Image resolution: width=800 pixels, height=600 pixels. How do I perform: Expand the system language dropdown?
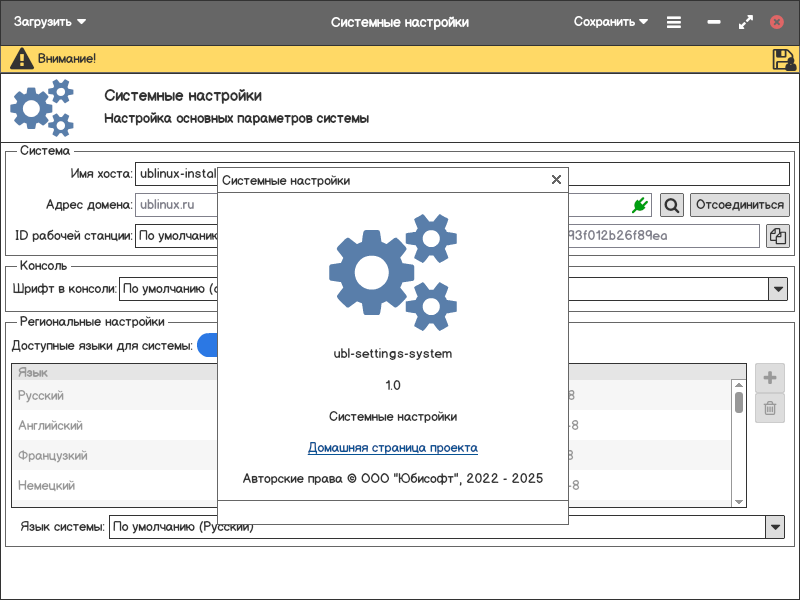pos(775,526)
